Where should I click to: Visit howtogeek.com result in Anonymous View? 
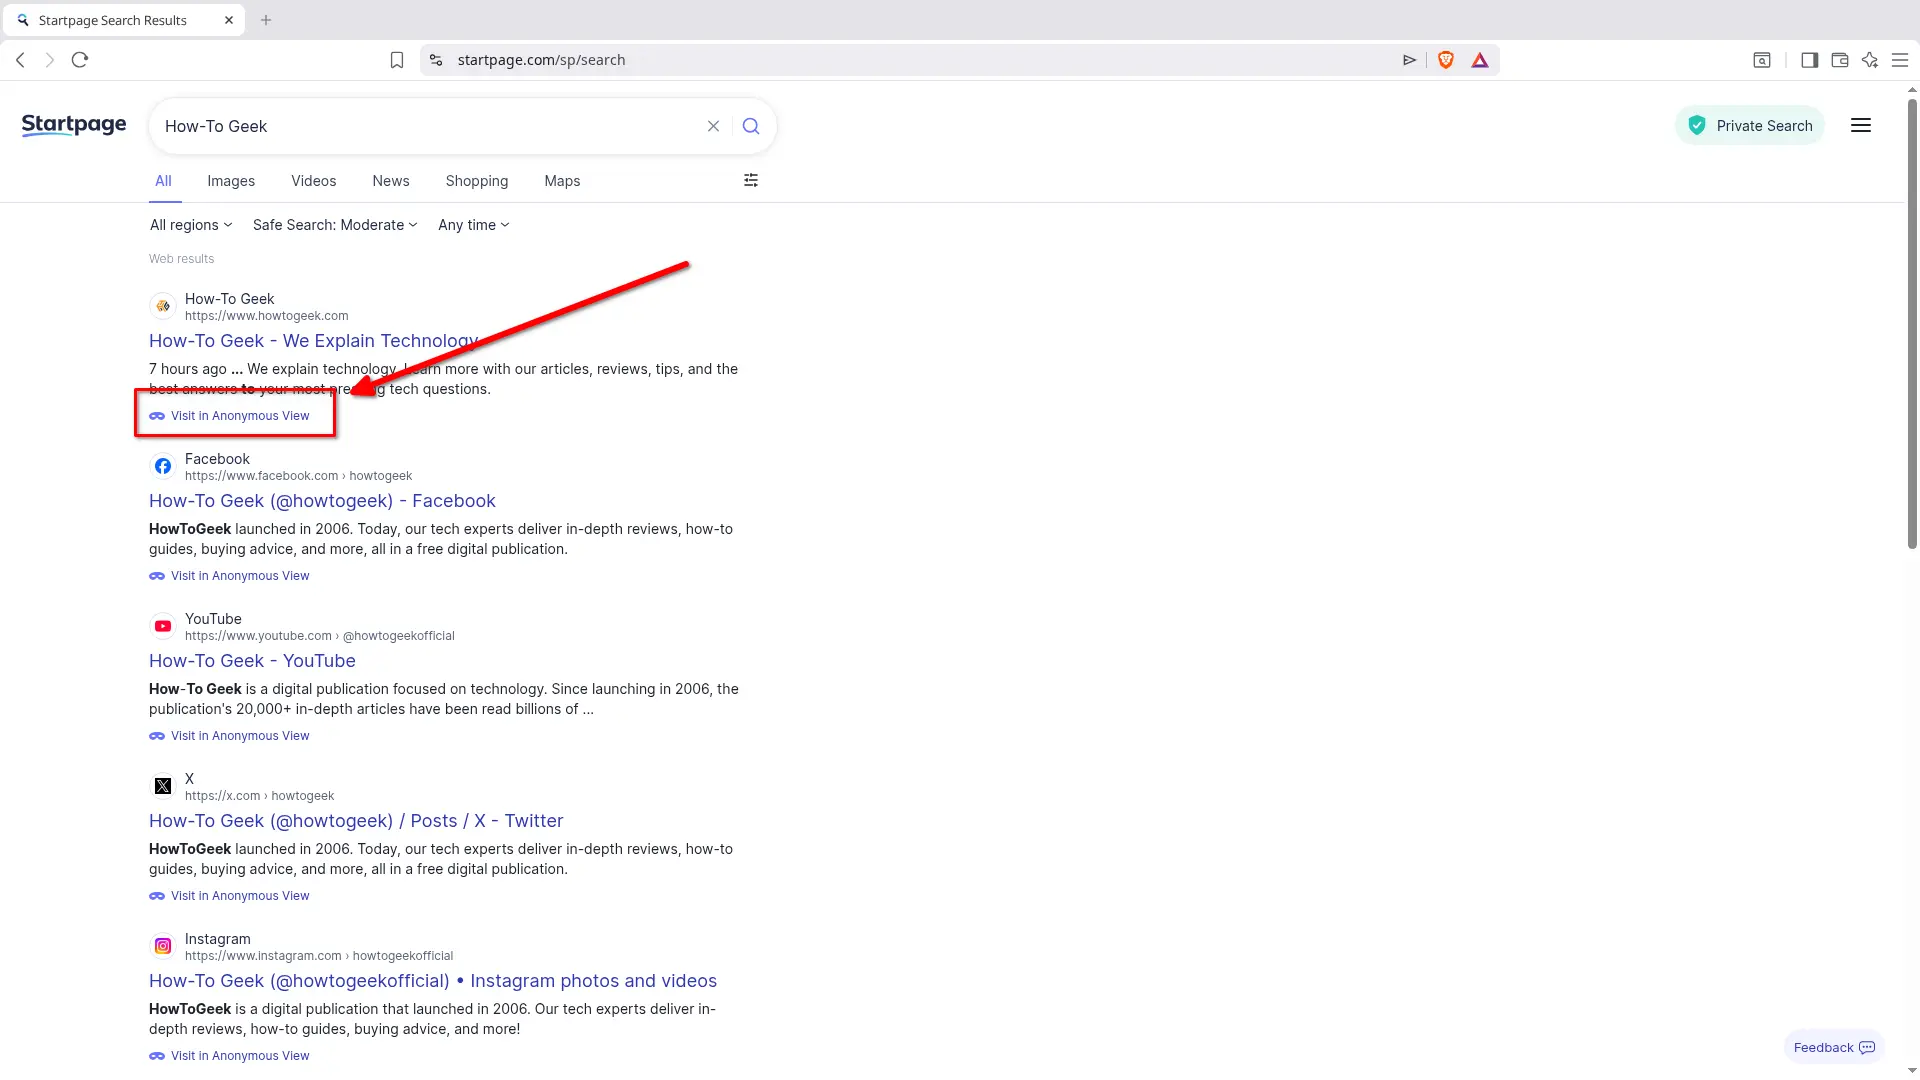229,416
